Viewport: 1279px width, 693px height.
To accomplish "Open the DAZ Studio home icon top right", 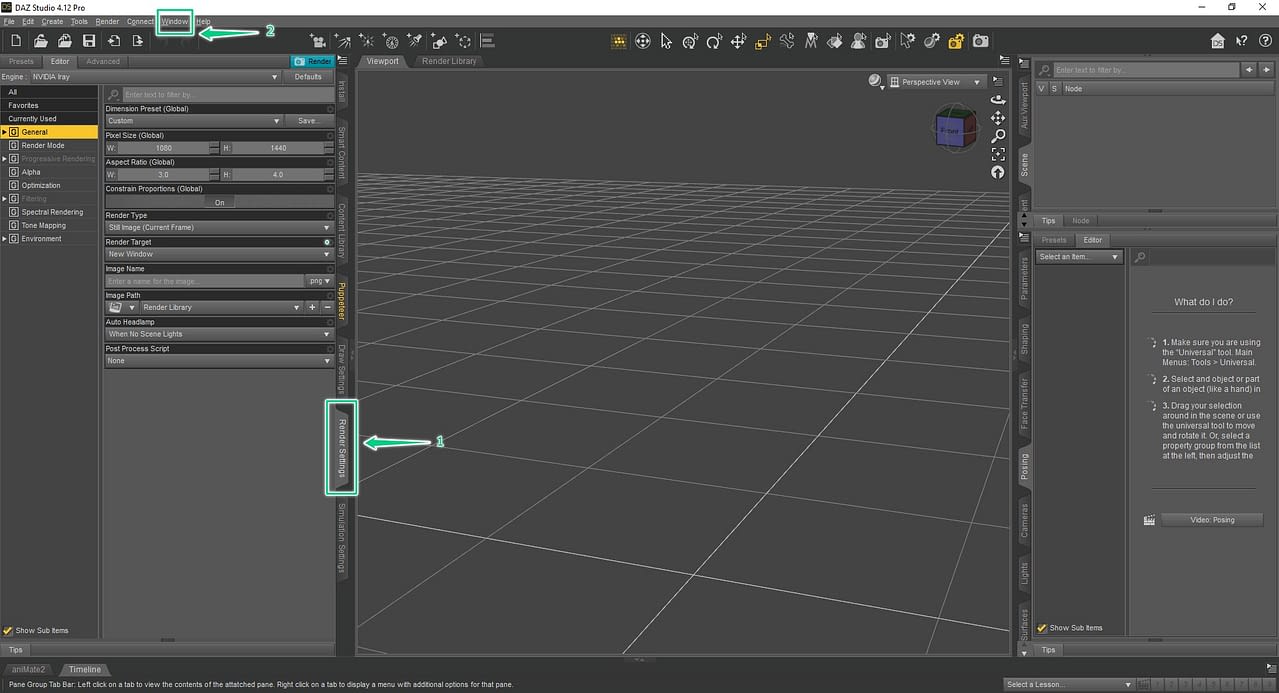I will click(1217, 41).
